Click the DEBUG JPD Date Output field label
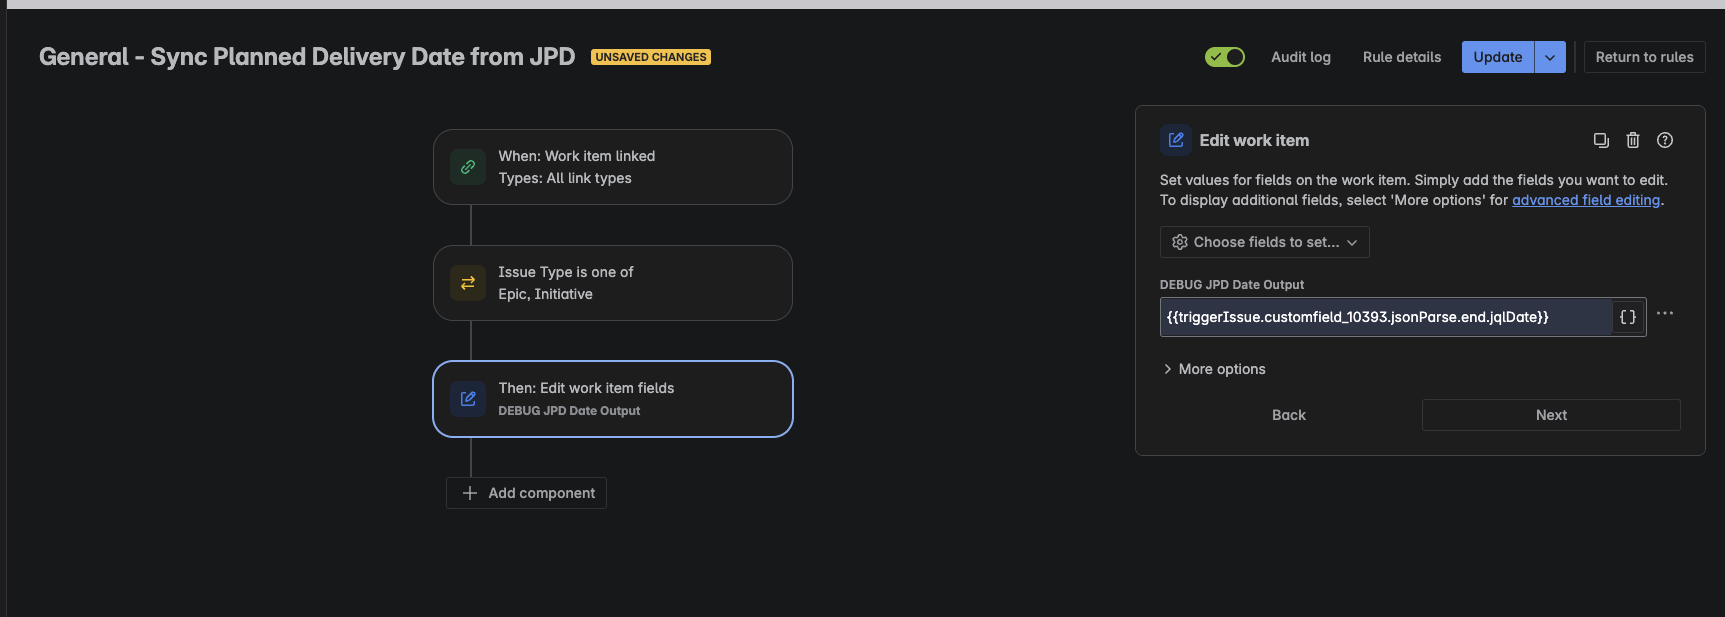This screenshot has width=1725, height=617. [x=1232, y=285]
